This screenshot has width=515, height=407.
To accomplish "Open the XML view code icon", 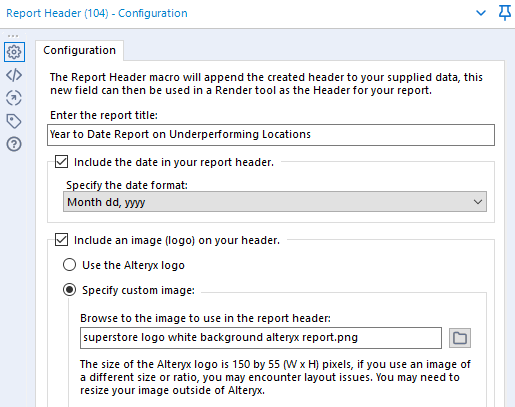I will click(14, 75).
